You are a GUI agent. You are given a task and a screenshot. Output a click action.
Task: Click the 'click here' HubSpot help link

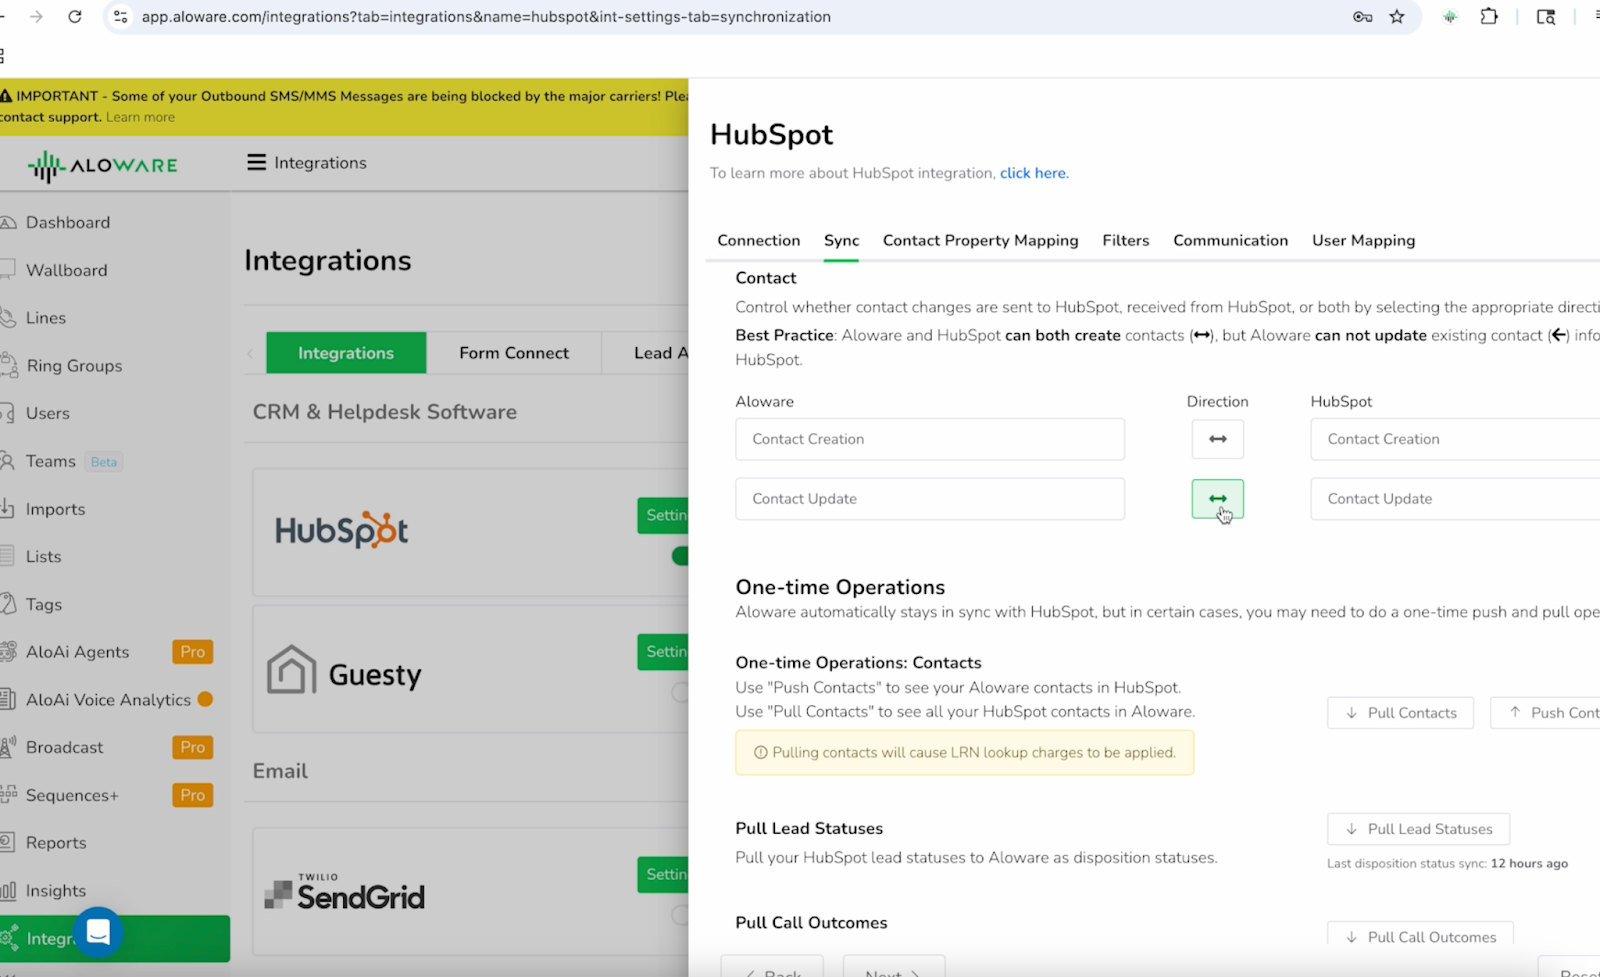tap(1034, 173)
